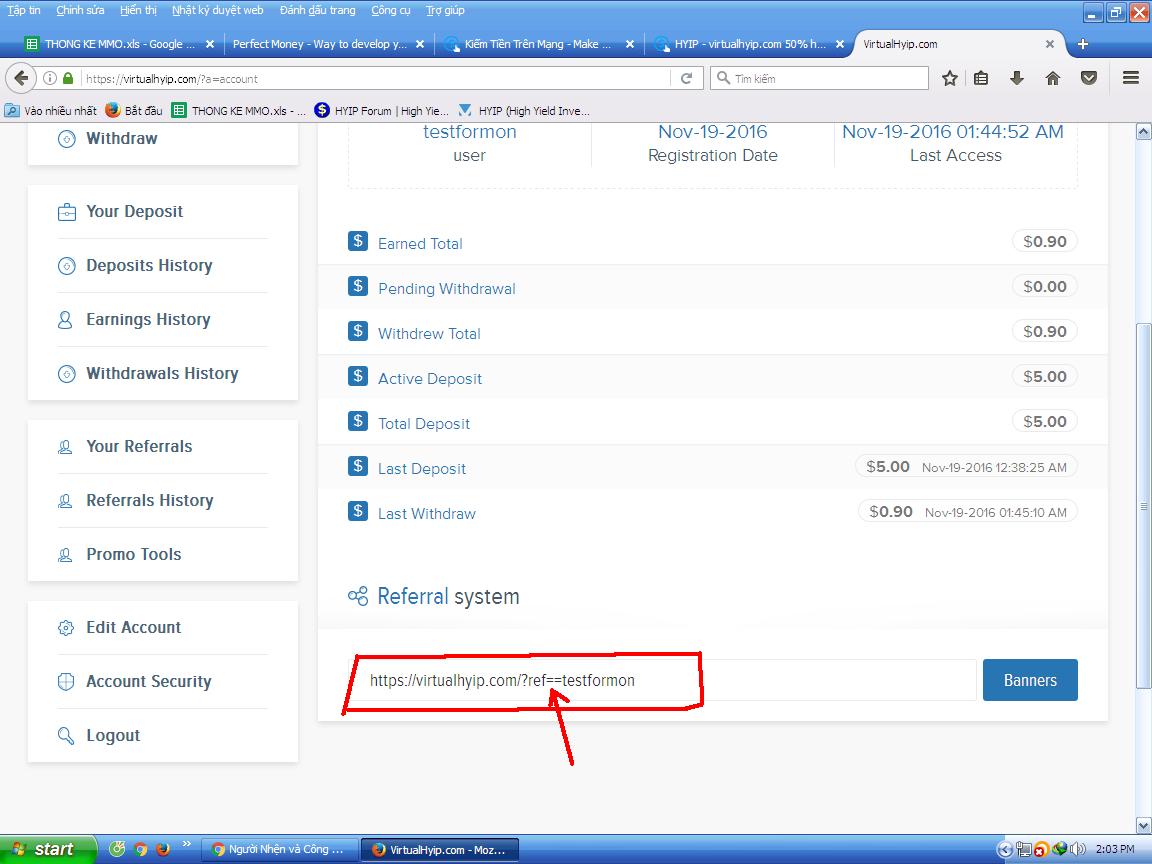1152x864 pixels.
Task: Switch to the Kiếm Tiền Trên Mạng tab
Action: coord(538,44)
